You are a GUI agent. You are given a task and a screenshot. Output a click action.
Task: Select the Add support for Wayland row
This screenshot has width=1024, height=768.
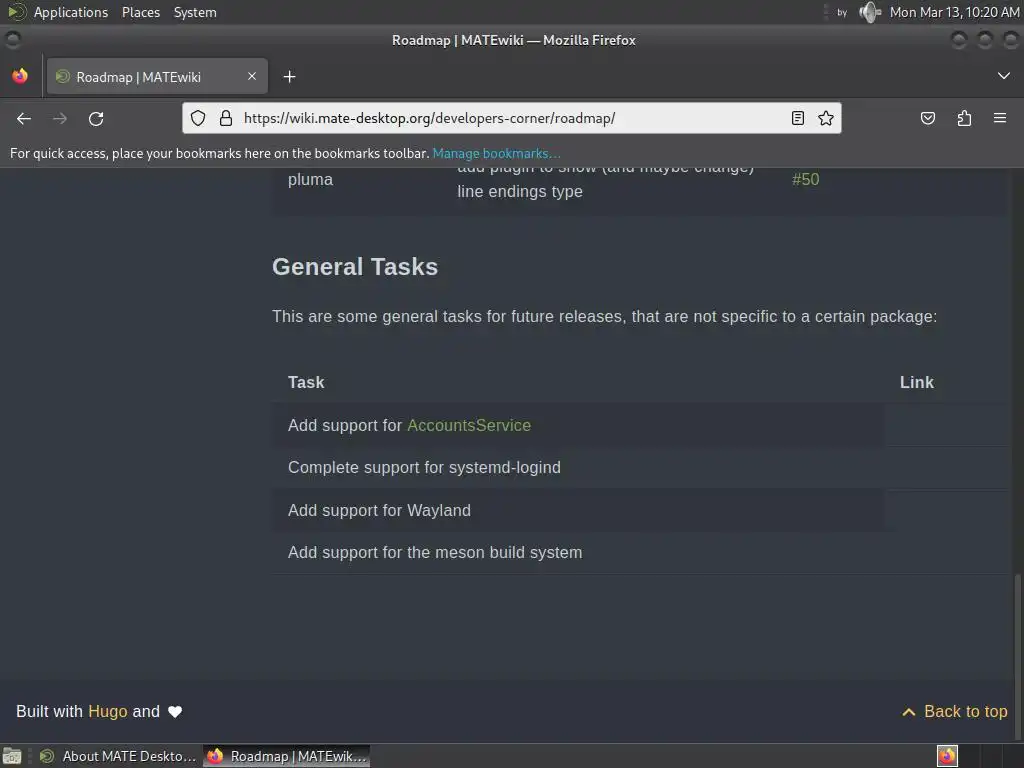click(640, 510)
